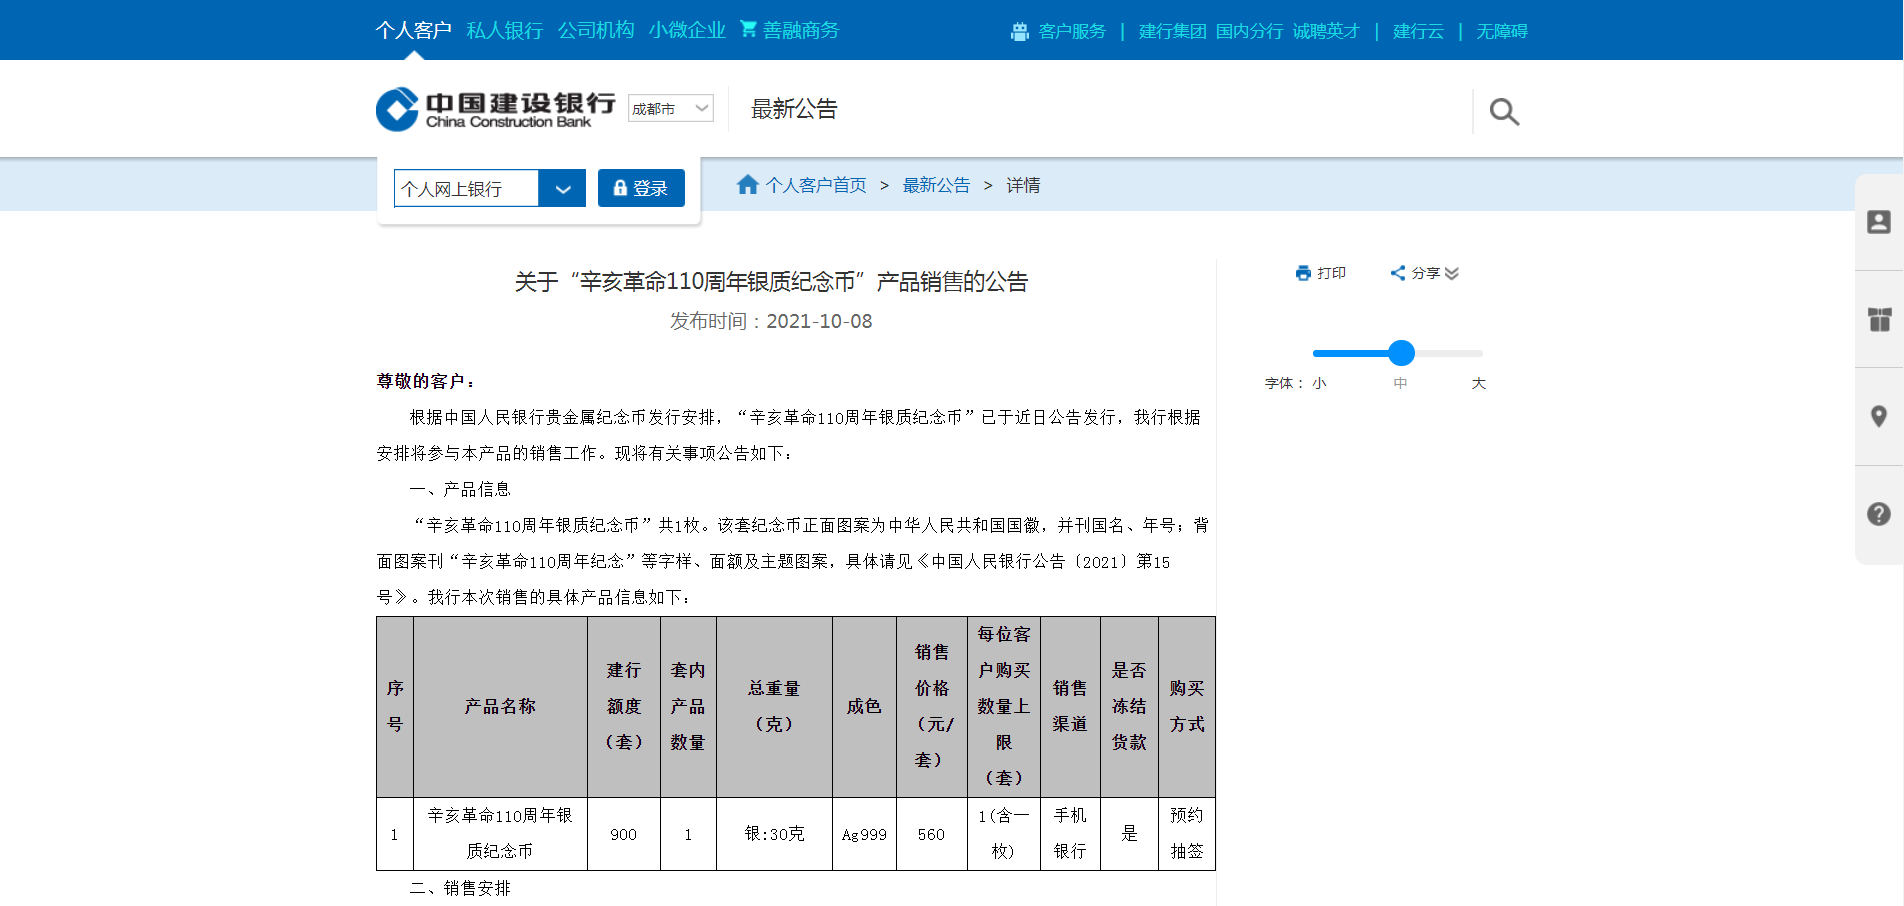The height and width of the screenshot is (906, 1904).
Task: Click the 尊敬的客户 salutation text
Action: click(x=426, y=381)
